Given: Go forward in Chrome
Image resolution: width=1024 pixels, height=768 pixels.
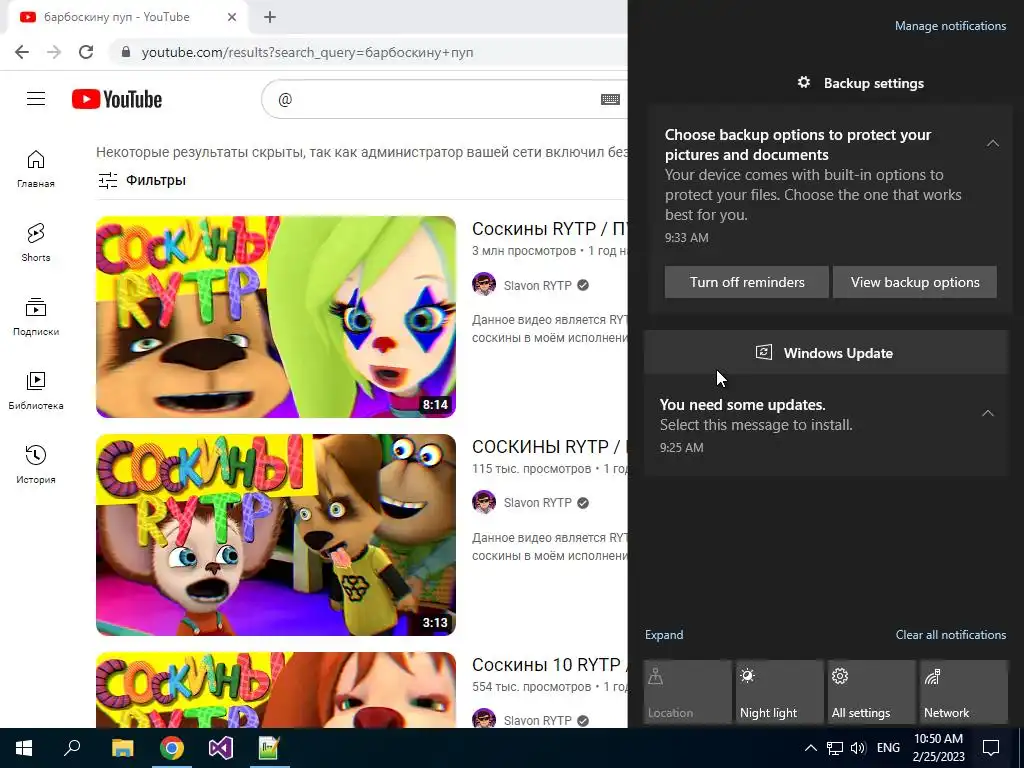Looking at the screenshot, I should pos(54,52).
